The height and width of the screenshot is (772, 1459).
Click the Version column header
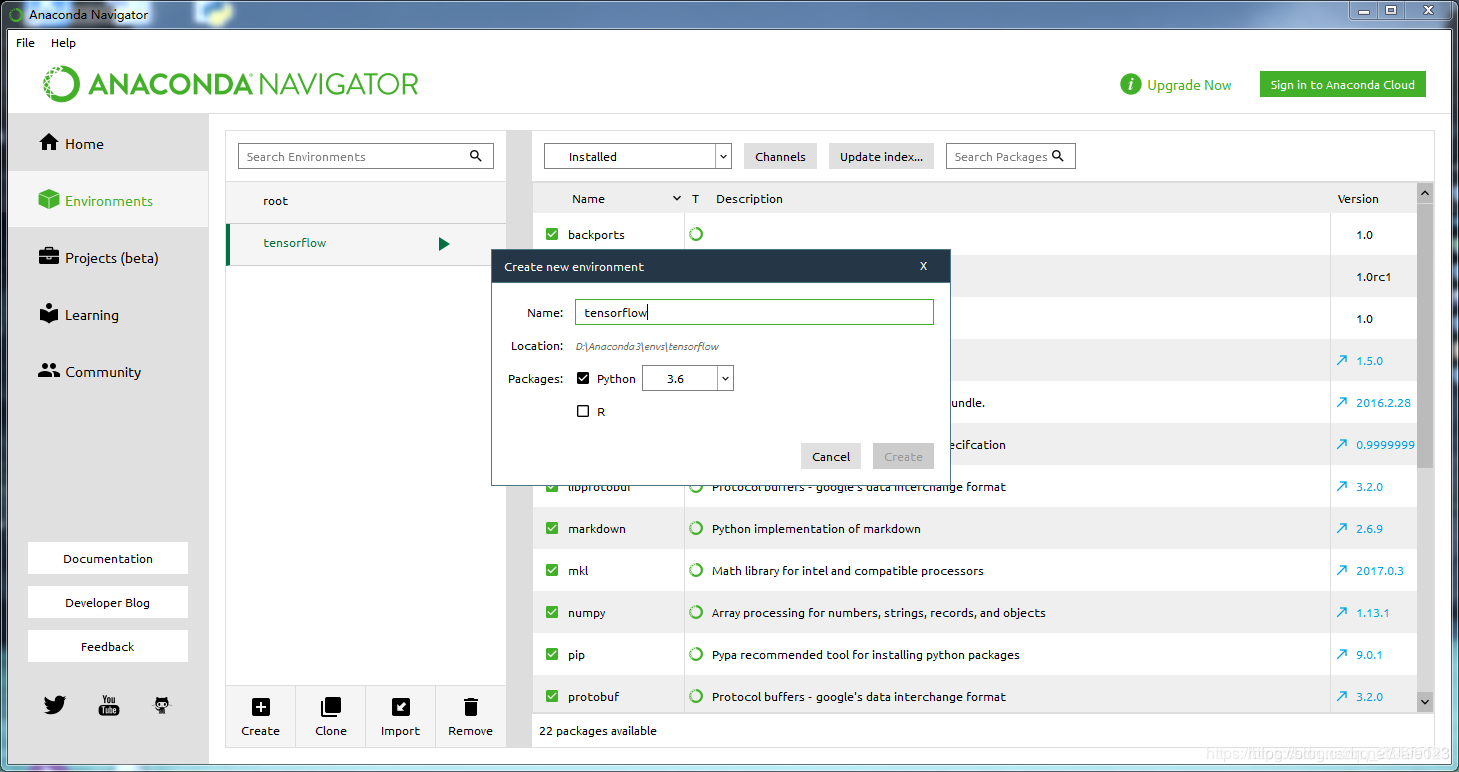(x=1358, y=199)
